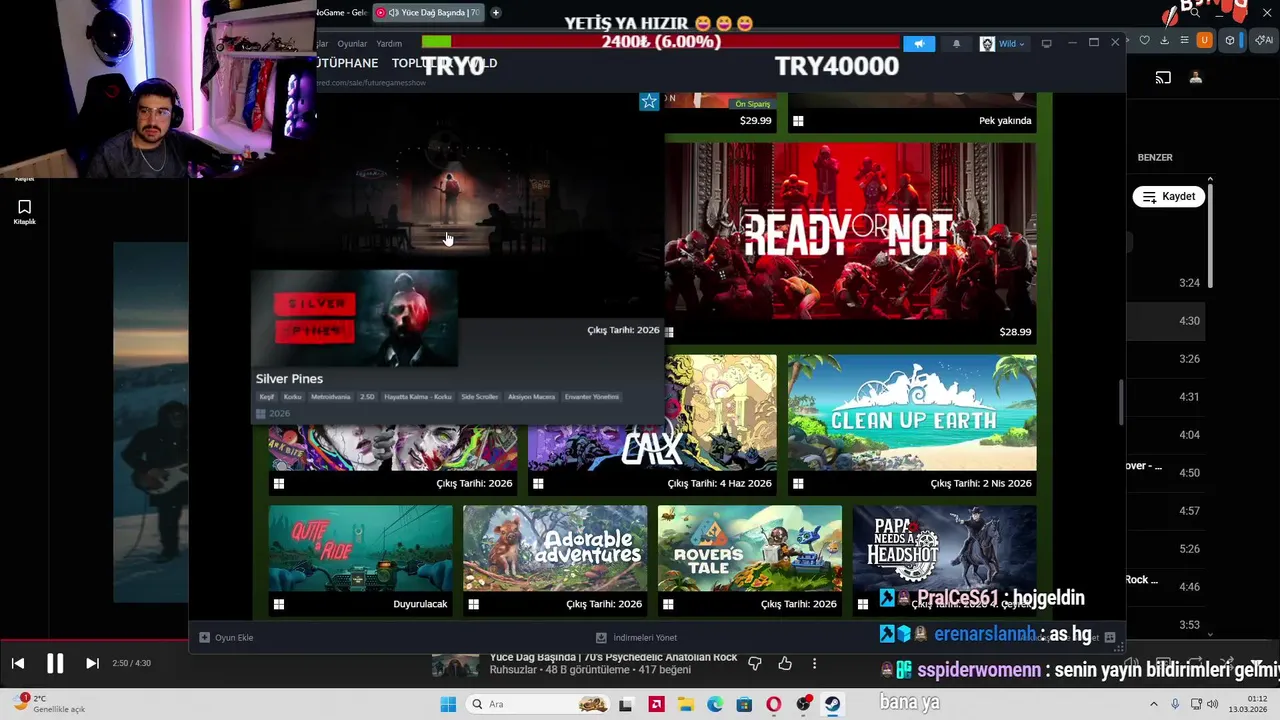Toggle like on the playing song
Screen dimensions: 1280x720
pyautogui.click(x=785, y=663)
